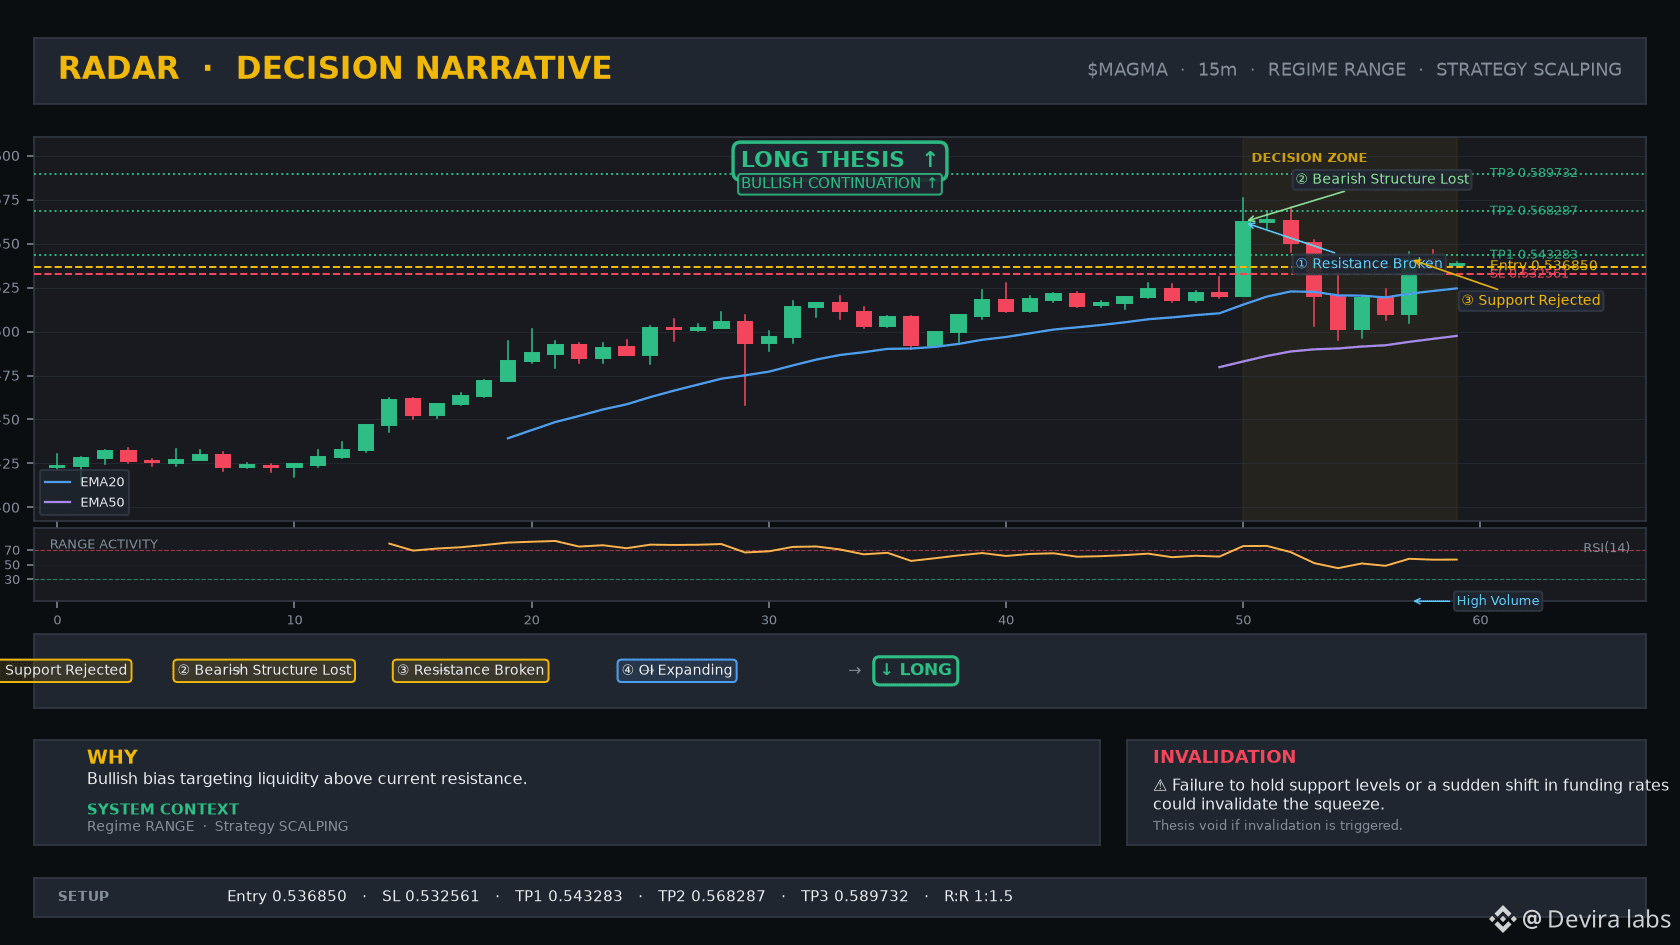Click SL 0.532561 in the setup bar
1680x945 pixels.
(431, 896)
